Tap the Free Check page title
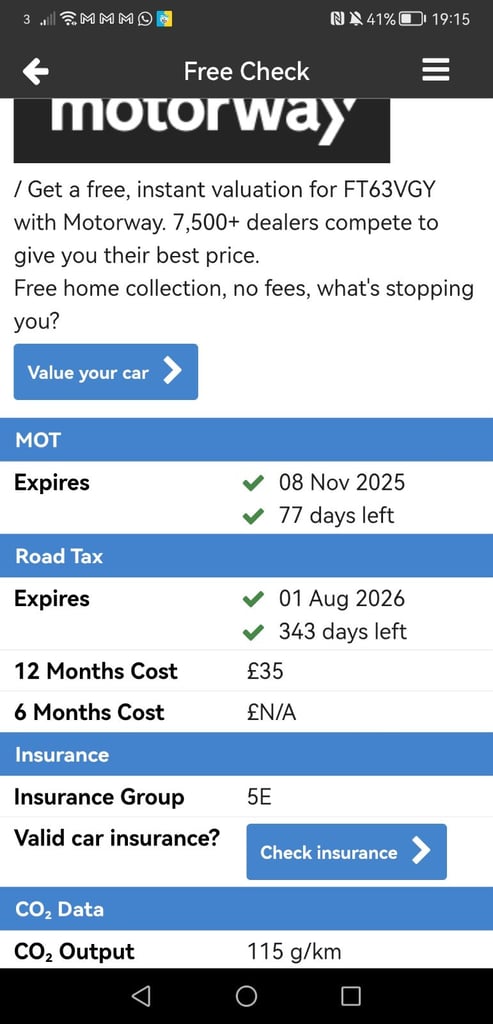This screenshot has width=493, height=1024. click(x=246, y=71)
